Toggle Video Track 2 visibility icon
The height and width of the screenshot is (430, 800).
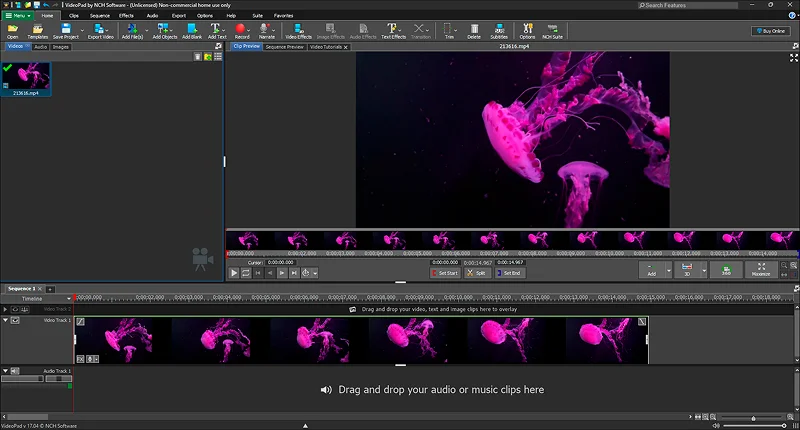tap(15, 309)
